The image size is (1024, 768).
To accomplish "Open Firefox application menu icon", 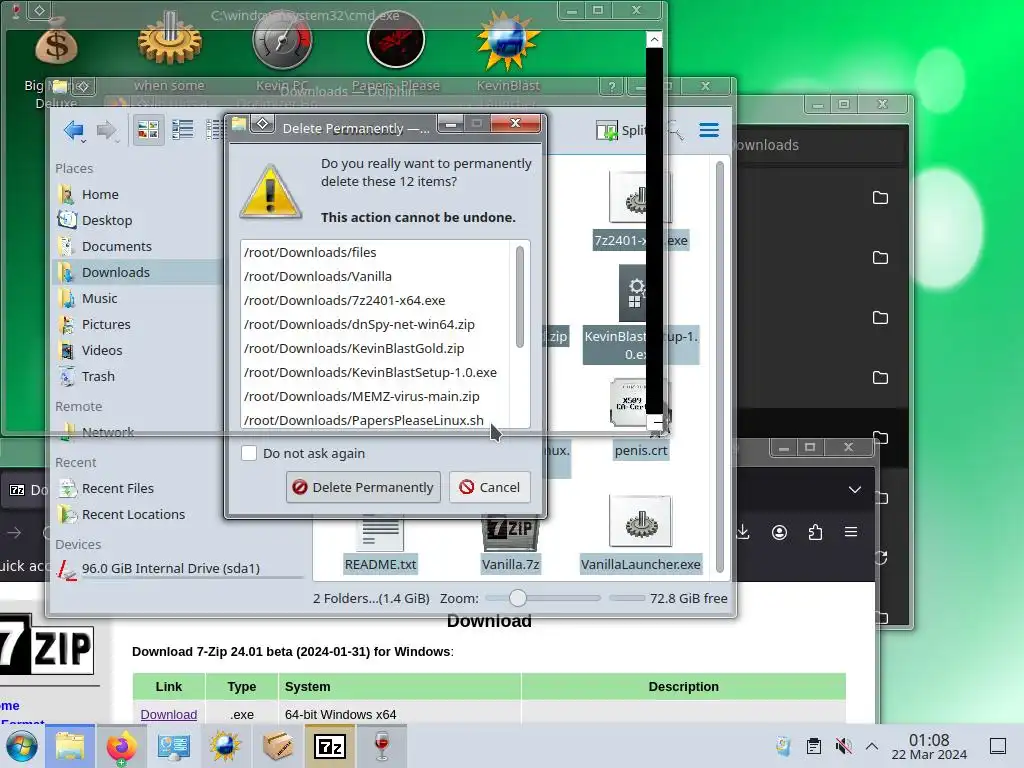I will [851, 532].
